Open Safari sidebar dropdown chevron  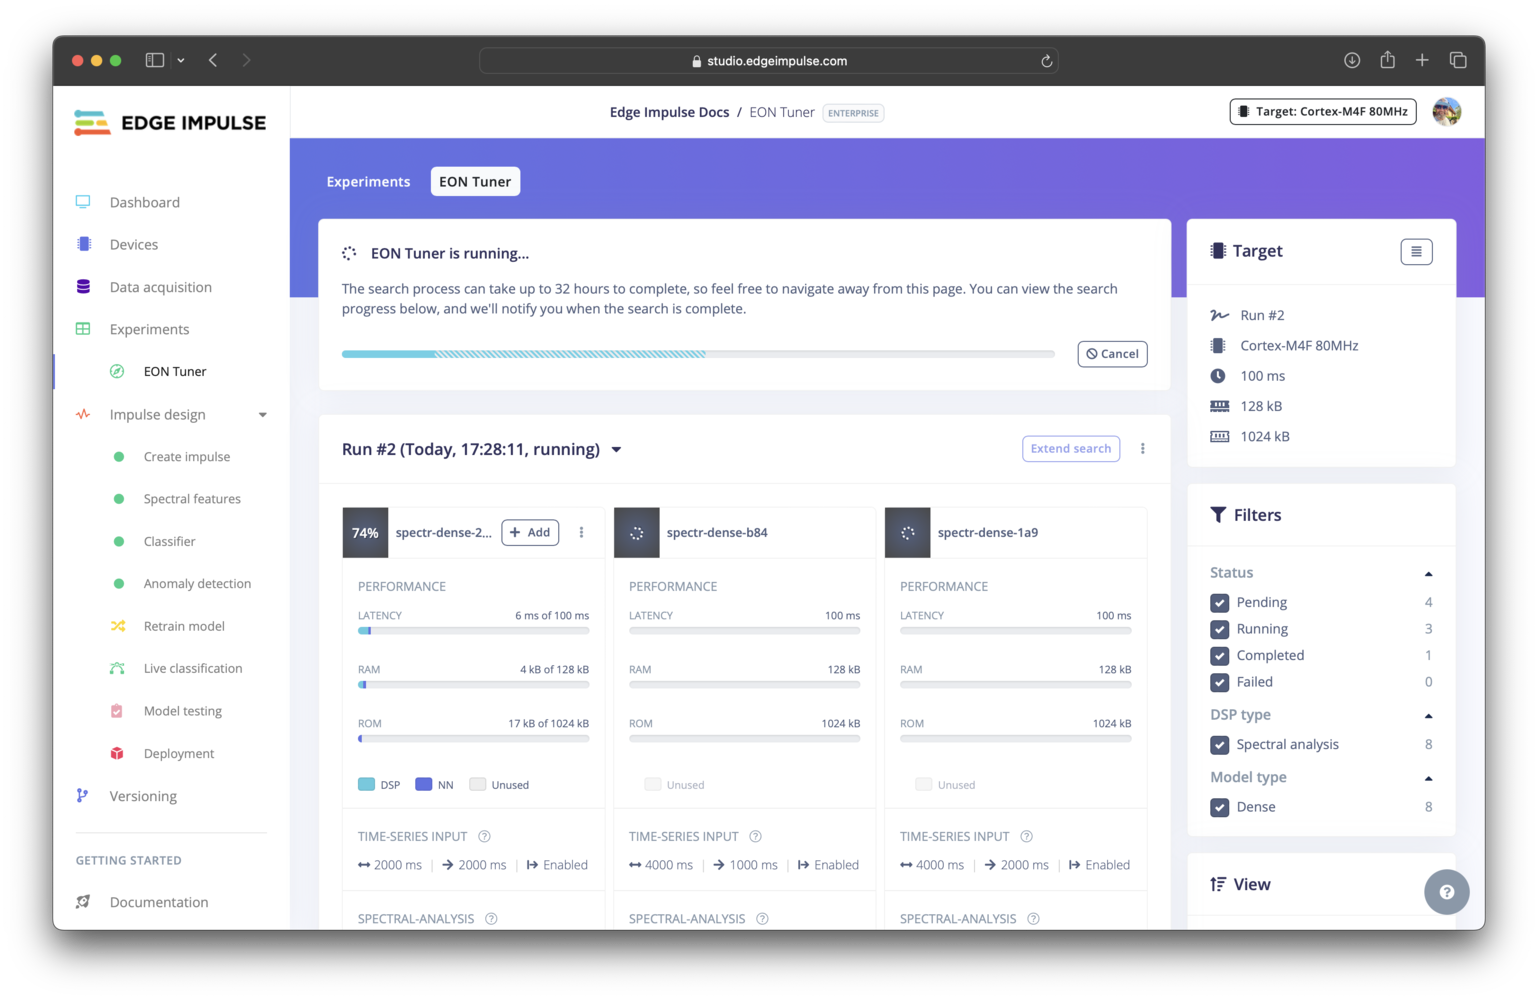coord(181,60)
